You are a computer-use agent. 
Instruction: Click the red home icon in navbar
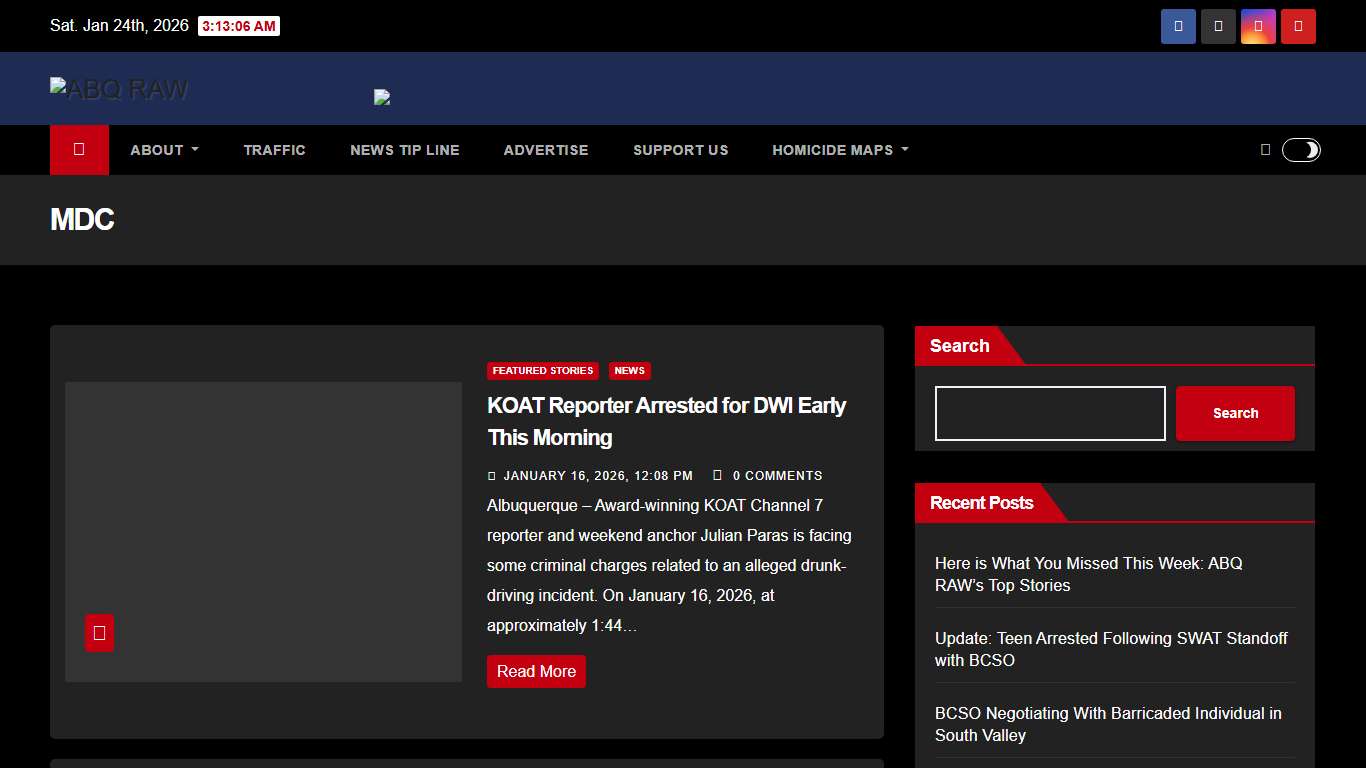[x=79, y=150]
